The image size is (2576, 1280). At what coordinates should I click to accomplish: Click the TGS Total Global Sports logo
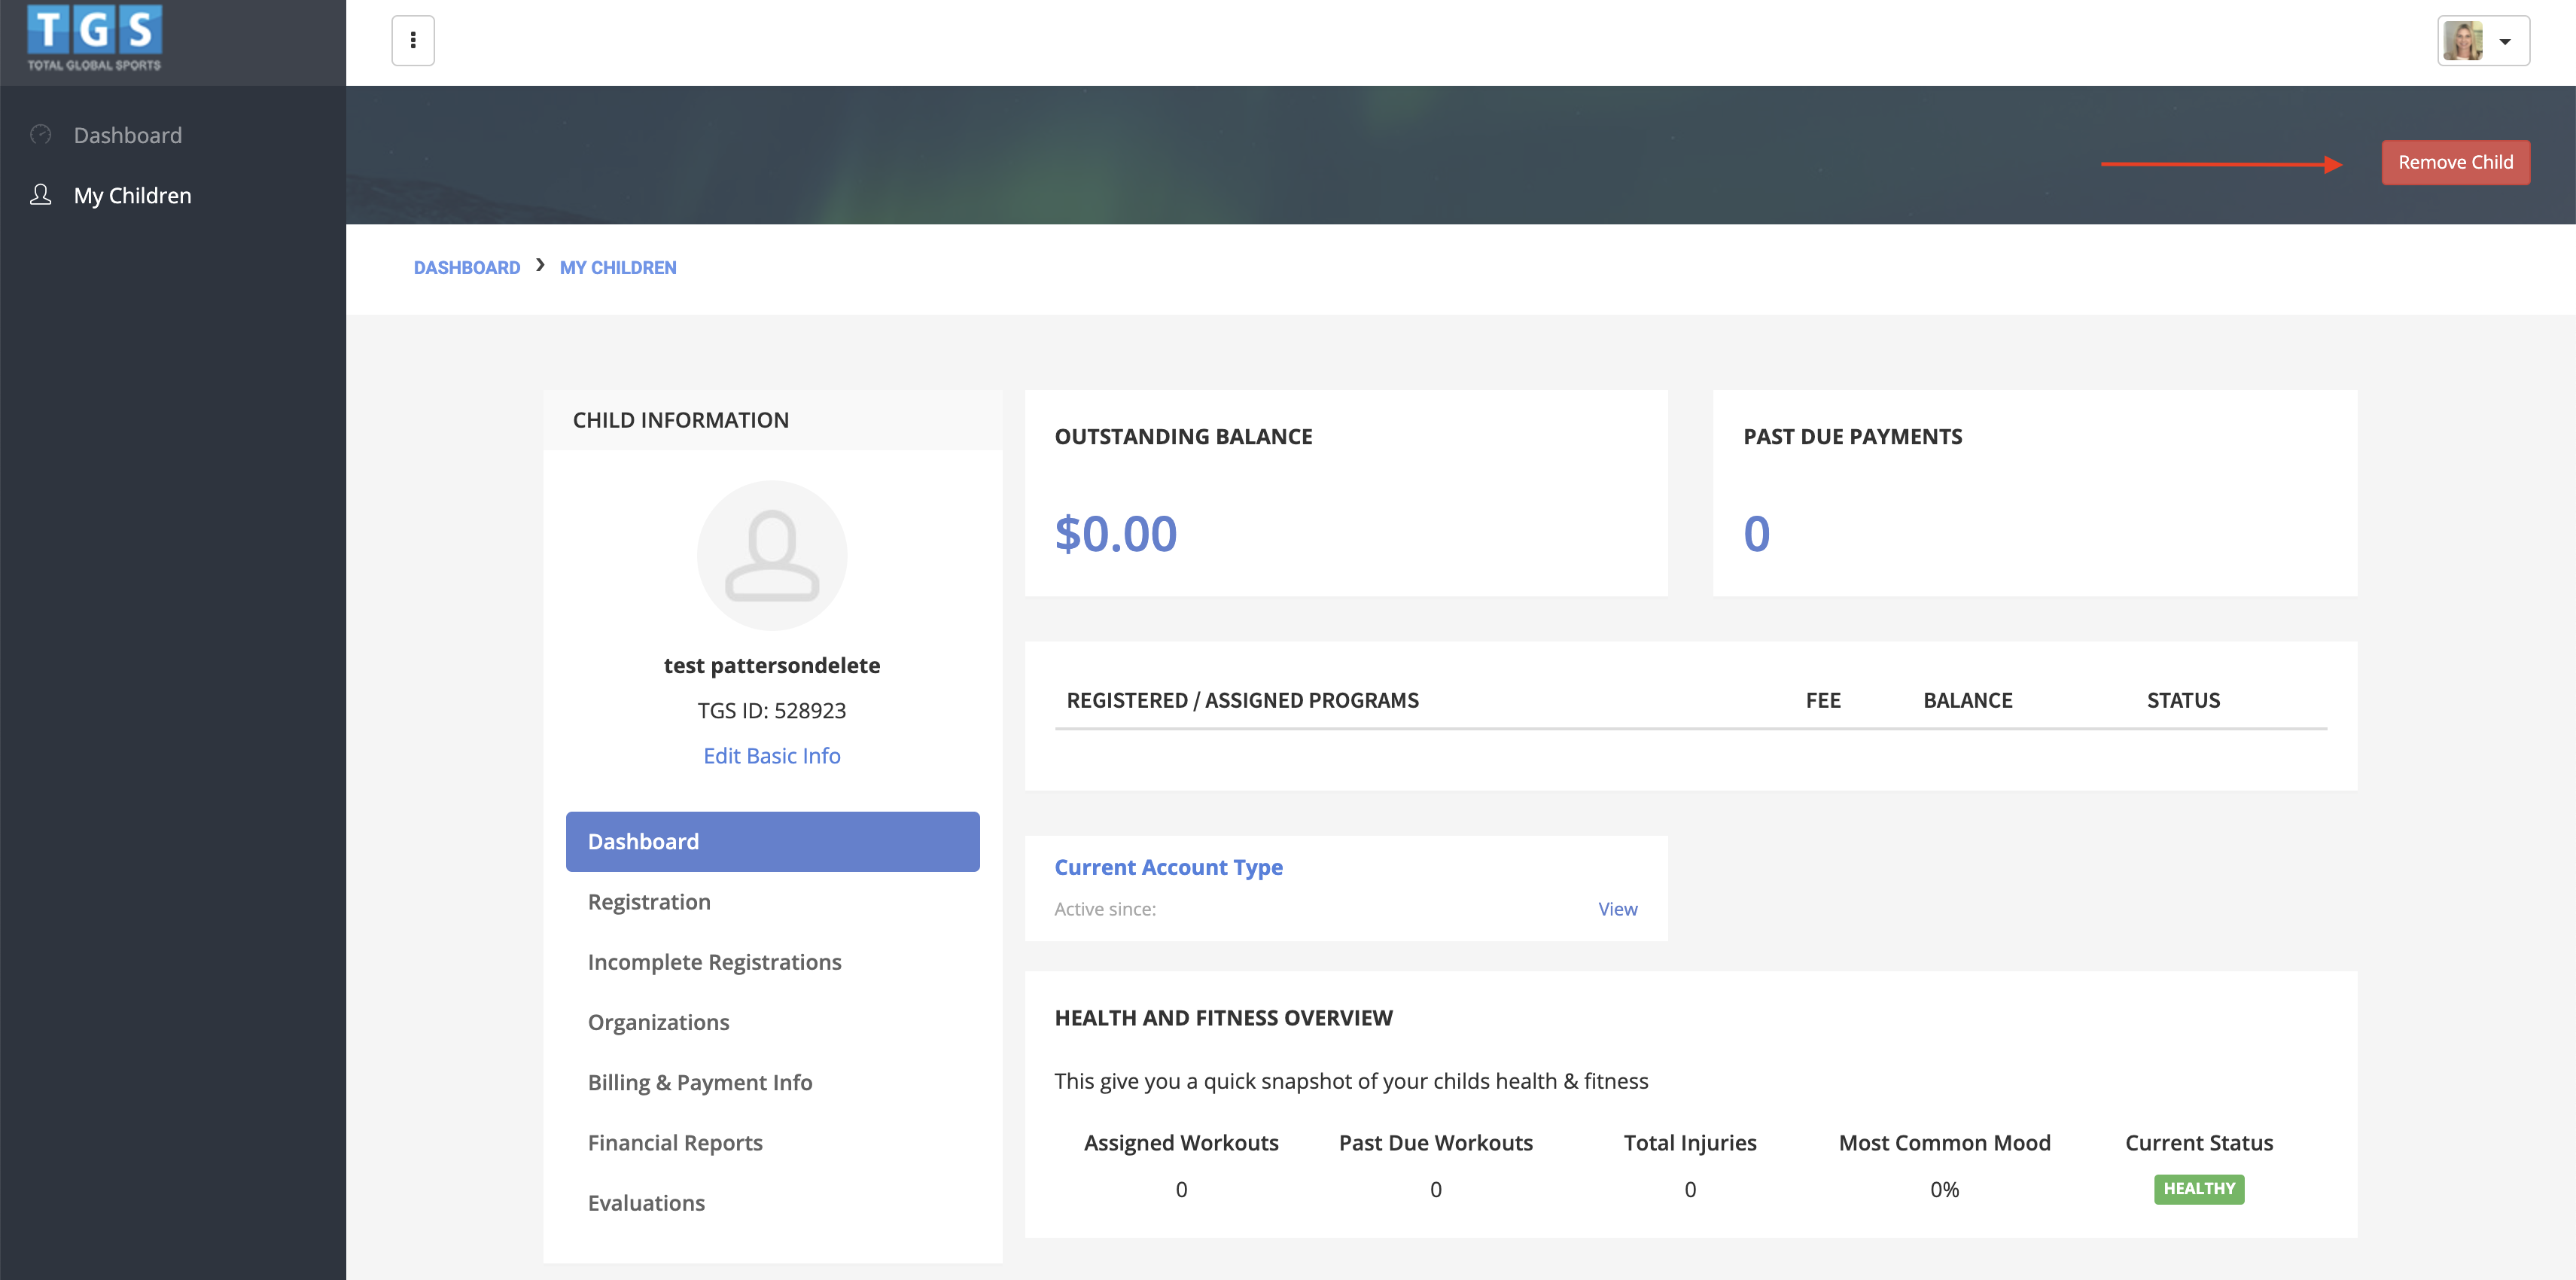pos(94,38)
